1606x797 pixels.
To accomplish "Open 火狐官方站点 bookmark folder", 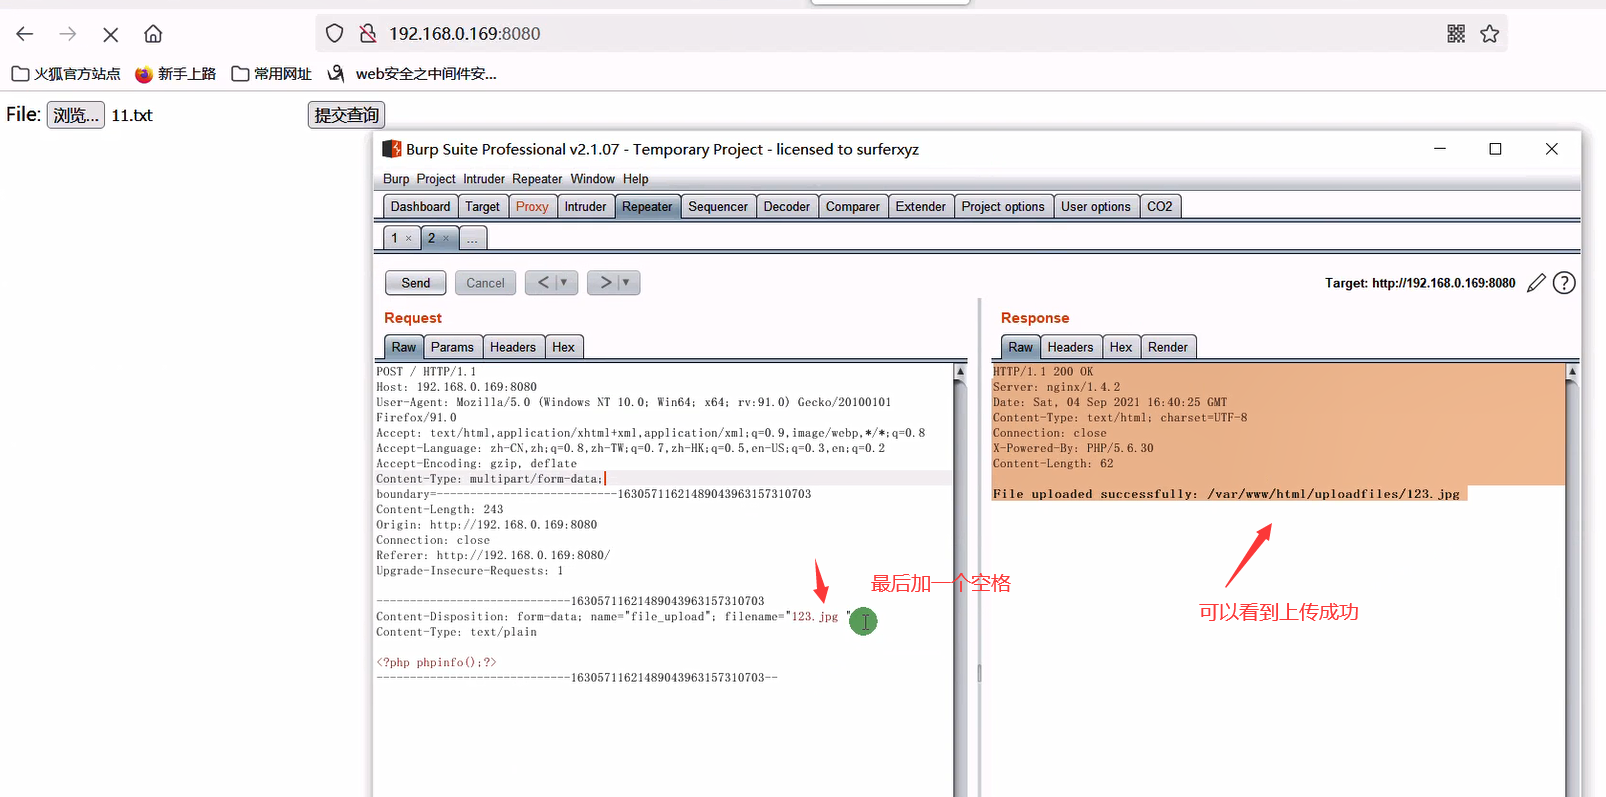I will point(66,74).
